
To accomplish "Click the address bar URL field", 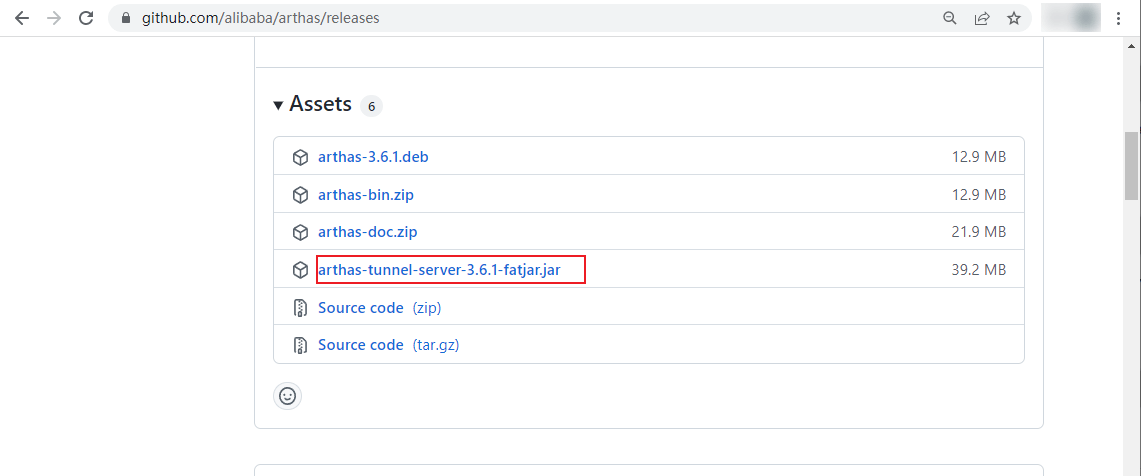I will tap(500, 18).
